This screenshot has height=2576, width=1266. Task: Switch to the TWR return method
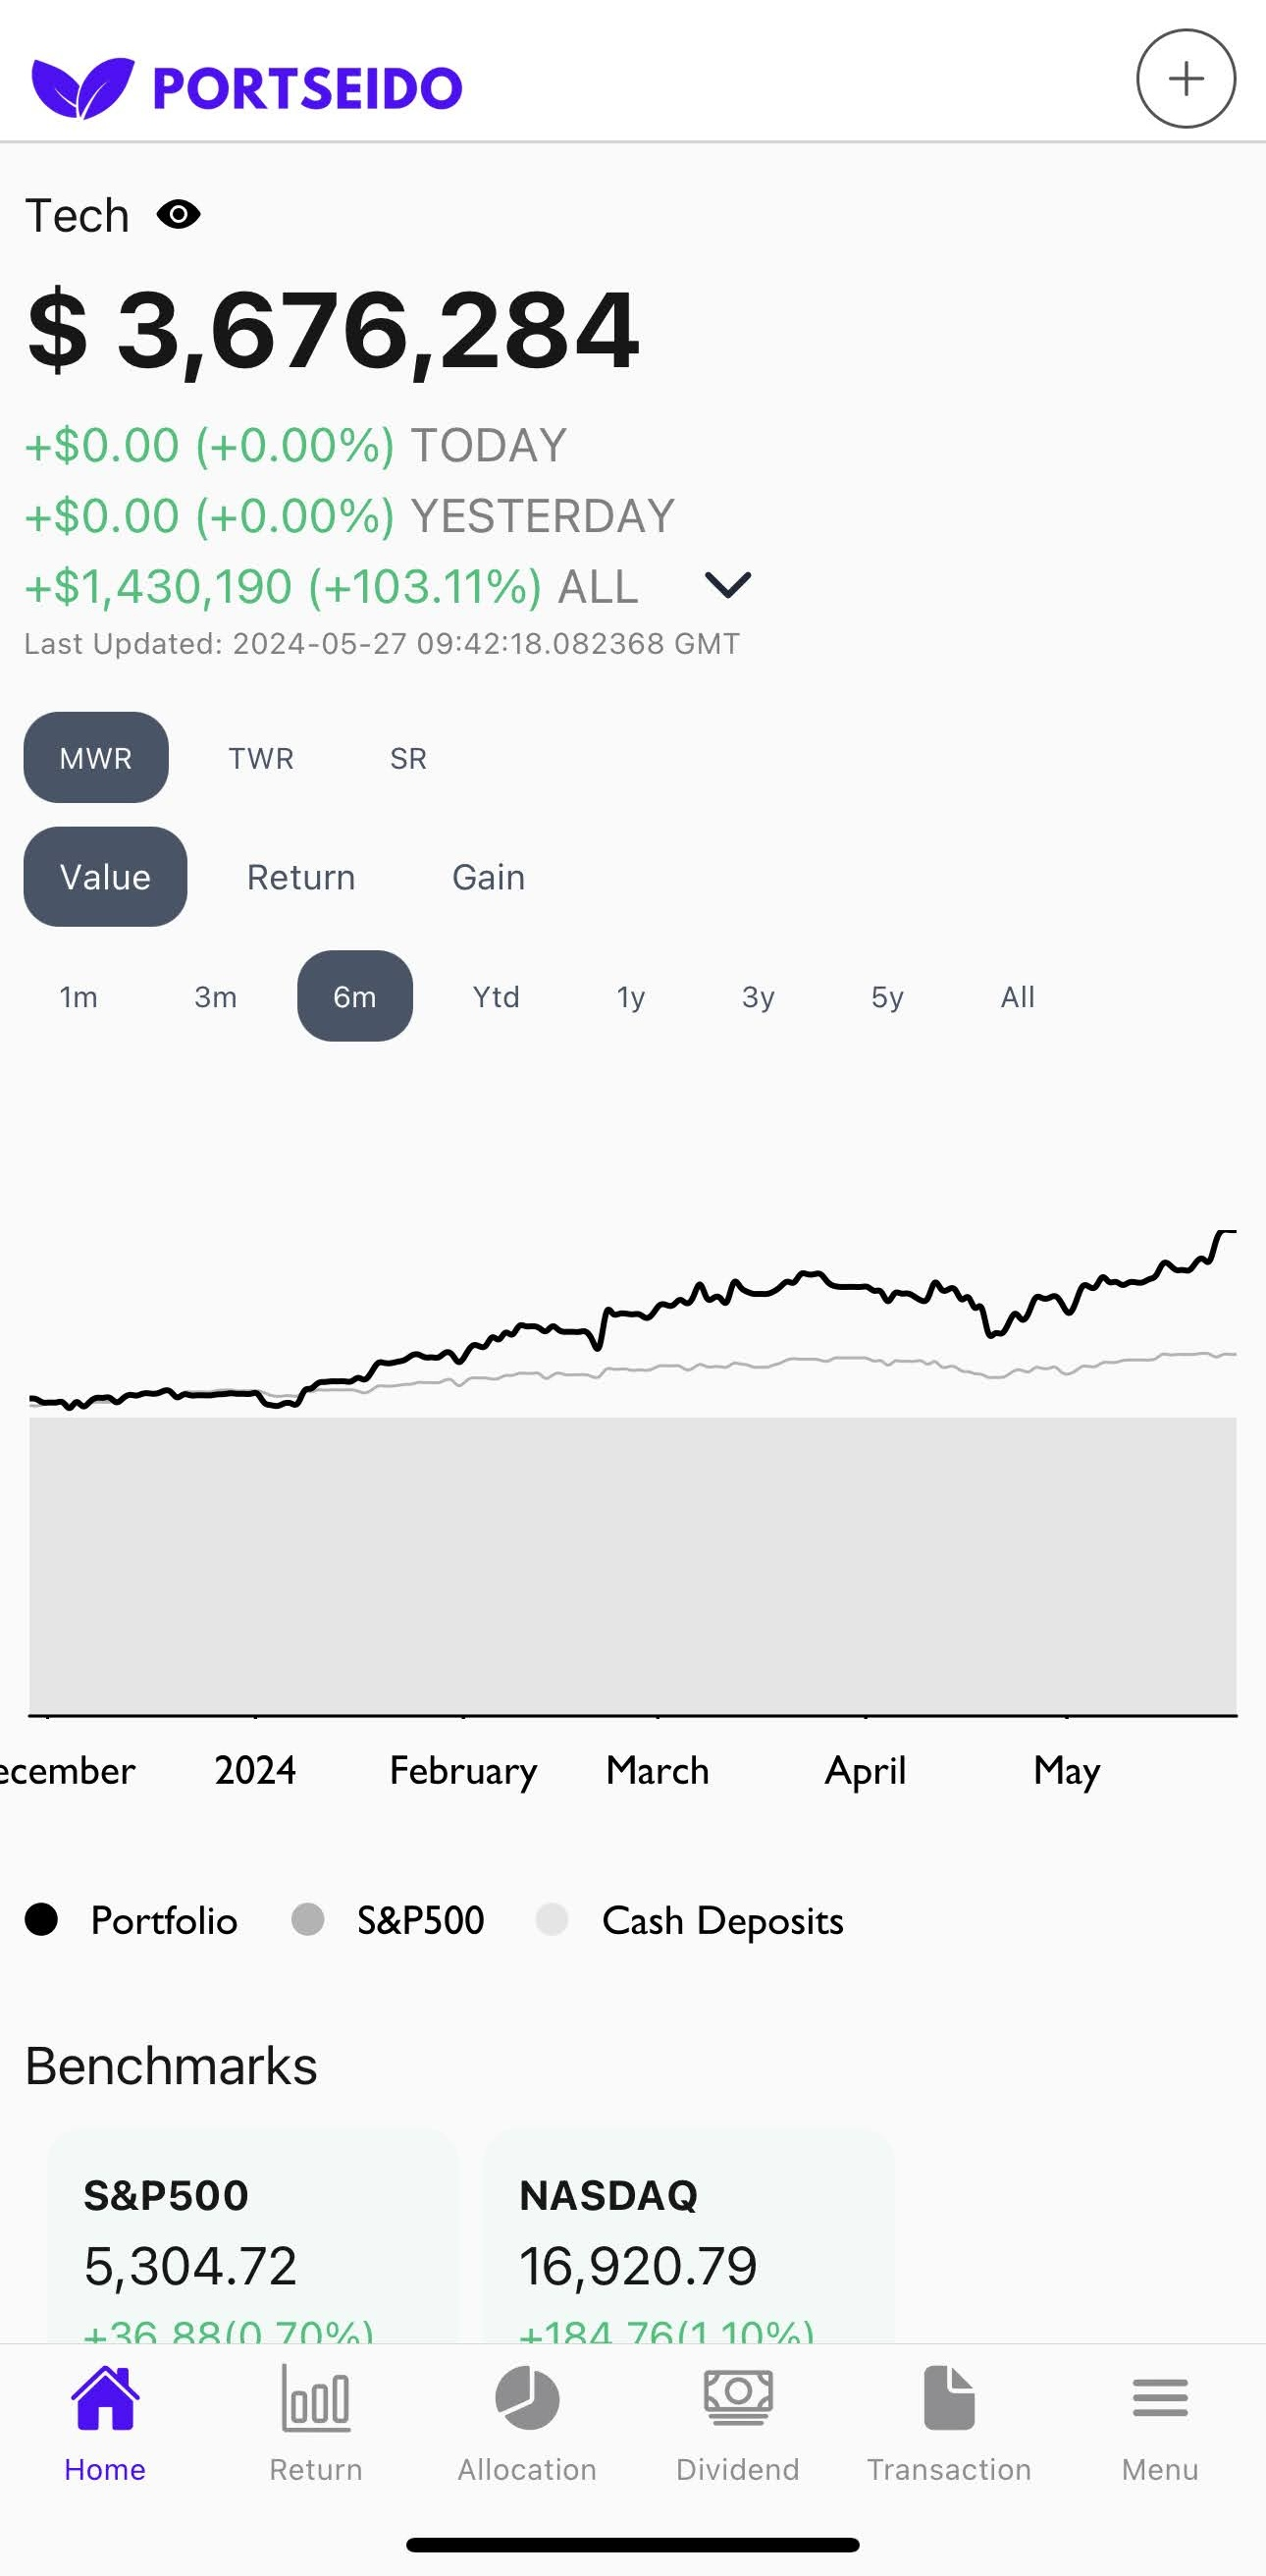(261, 758)
